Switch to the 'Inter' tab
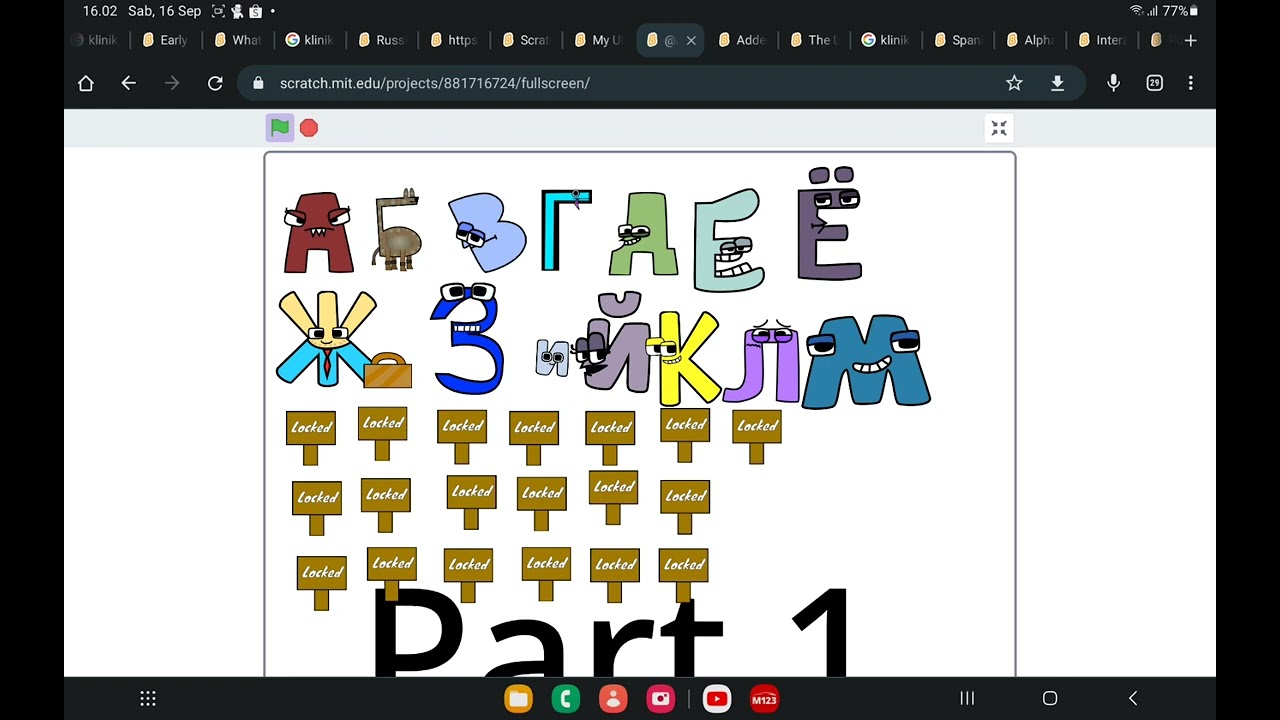This screenshot has width=1280, height=720. pyautogui.click(x=1101, y=41)
